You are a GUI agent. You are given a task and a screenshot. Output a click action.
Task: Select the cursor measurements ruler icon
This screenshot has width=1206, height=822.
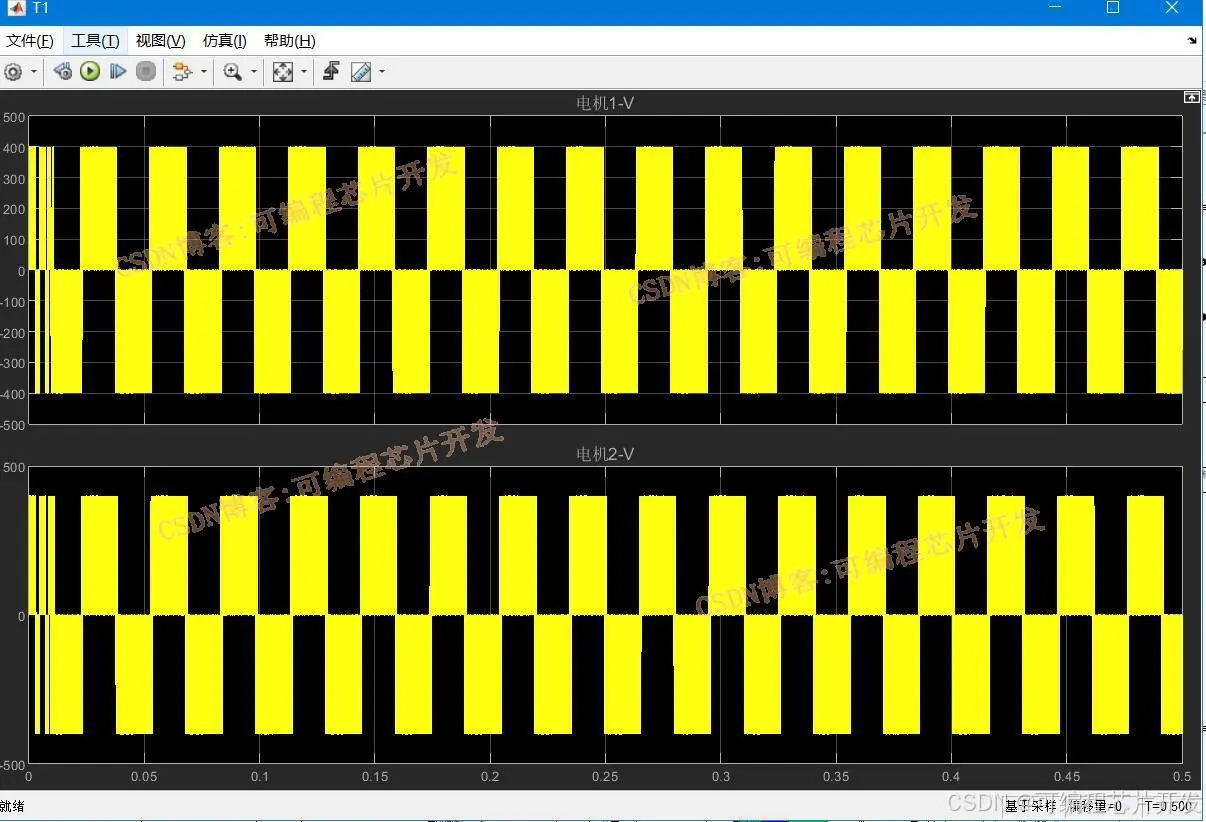click(x=361, y=72)
